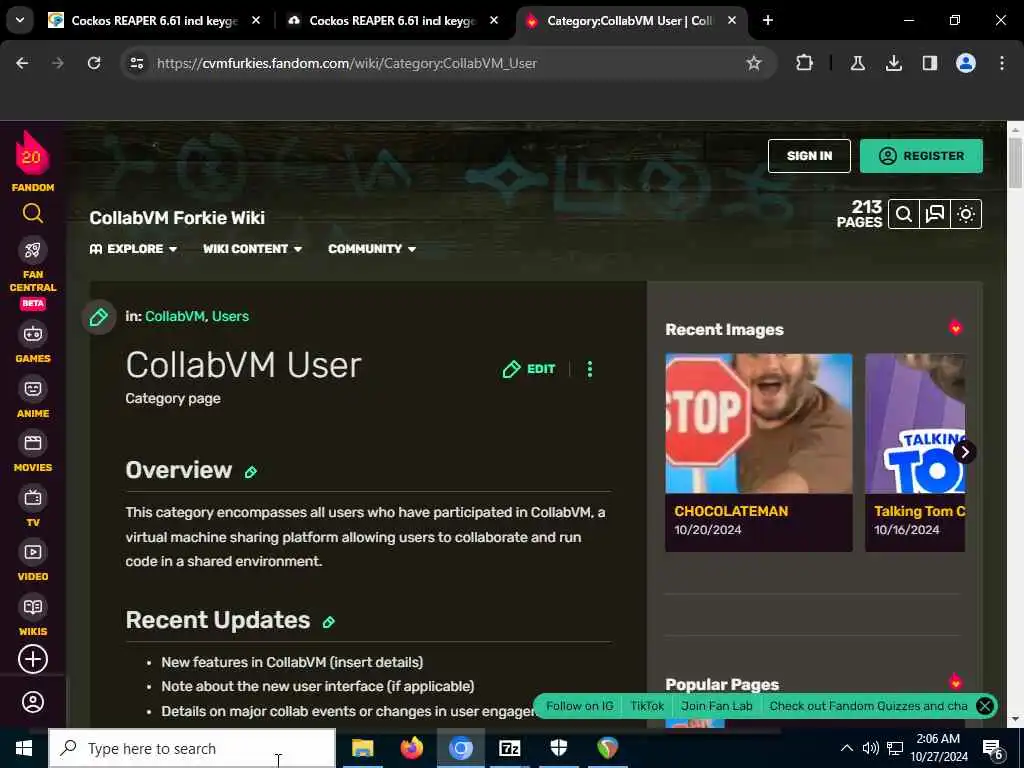1024x768 pixels.
Task: Close the Category:CollabVM User tab
Action: click(x=732, y=20)
